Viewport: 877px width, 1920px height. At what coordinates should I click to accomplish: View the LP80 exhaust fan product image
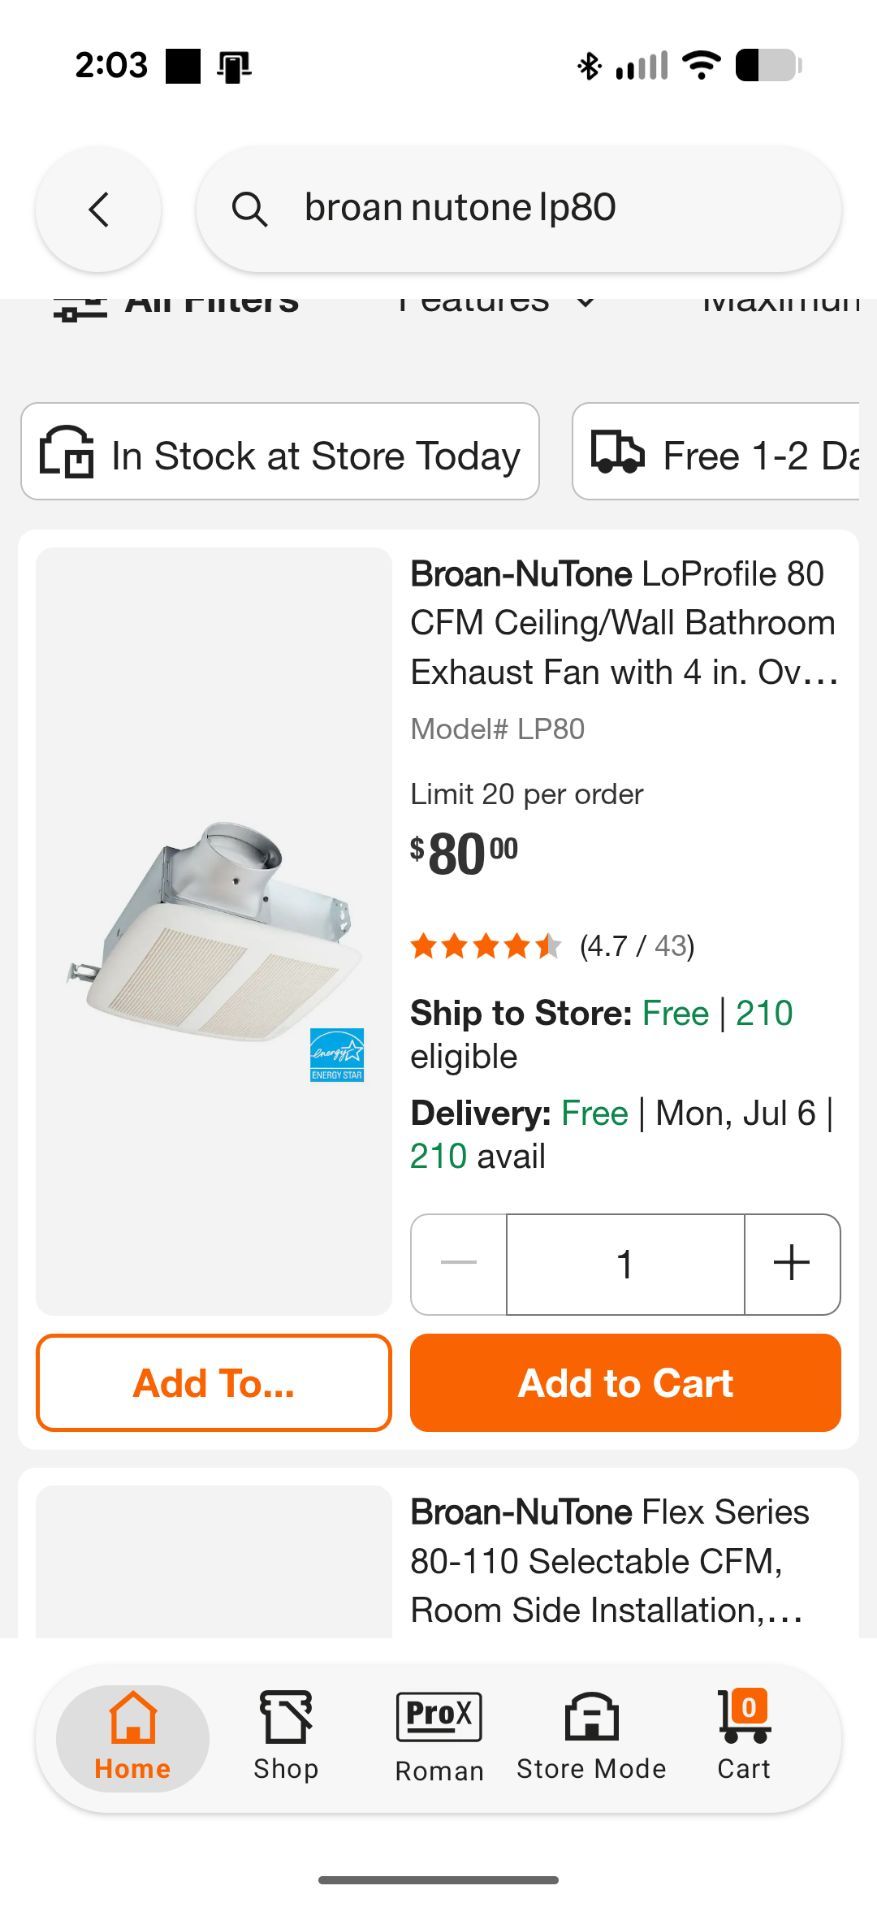(x=214, y=931)
